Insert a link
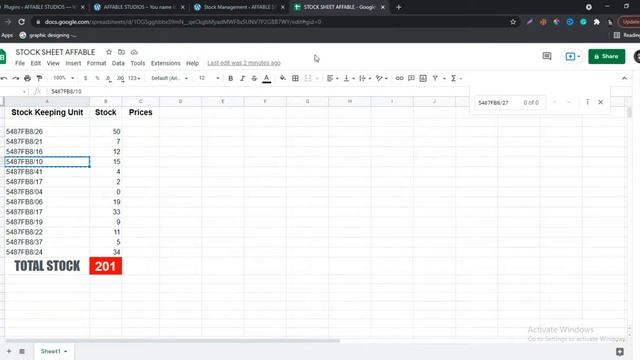 point(399,78)
